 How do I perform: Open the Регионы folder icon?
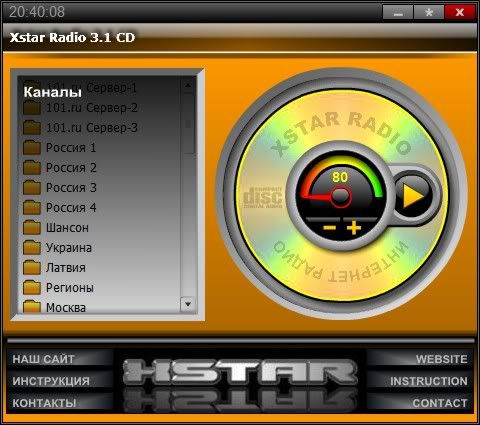tap(32, 288)
